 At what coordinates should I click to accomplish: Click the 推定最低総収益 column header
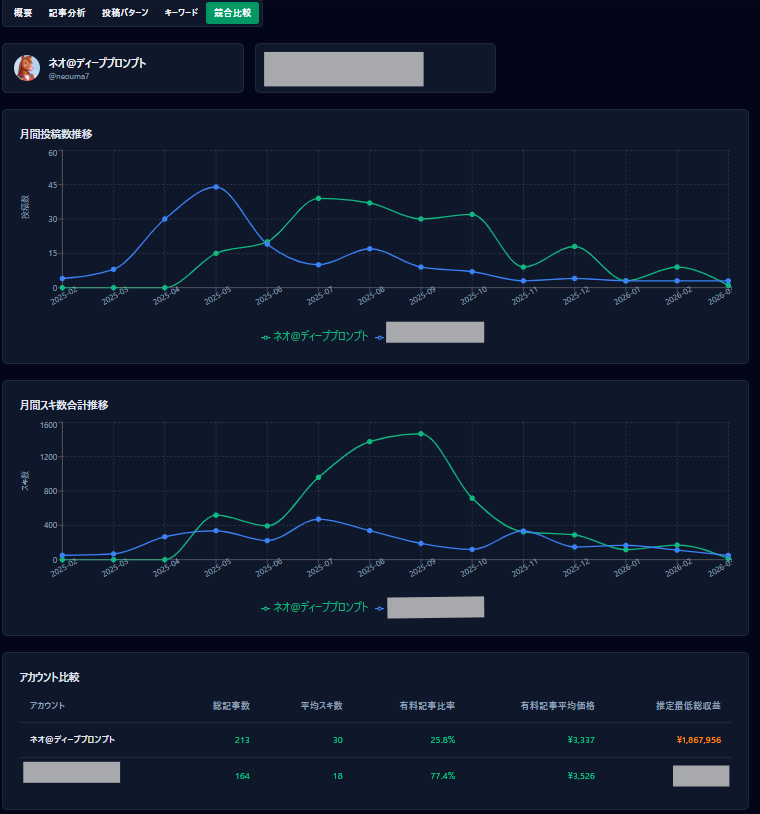(x=688, y=706)
